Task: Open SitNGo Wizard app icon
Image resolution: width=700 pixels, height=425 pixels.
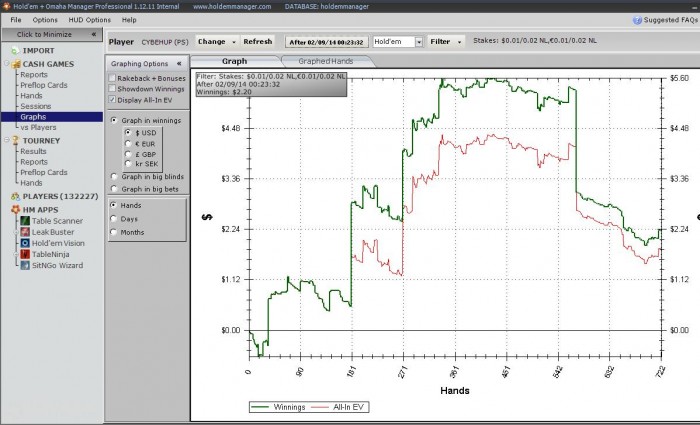Action: pyautogui.click(x=25, y=266)
